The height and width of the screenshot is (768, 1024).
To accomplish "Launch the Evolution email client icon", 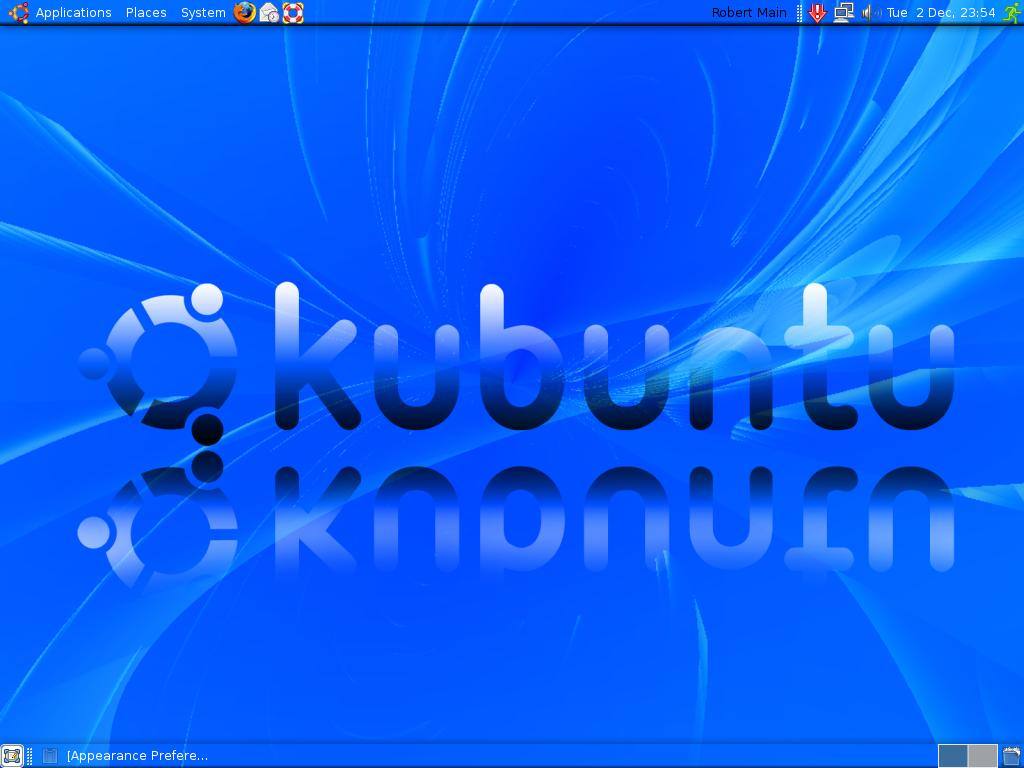I will [x=268, y=13].
